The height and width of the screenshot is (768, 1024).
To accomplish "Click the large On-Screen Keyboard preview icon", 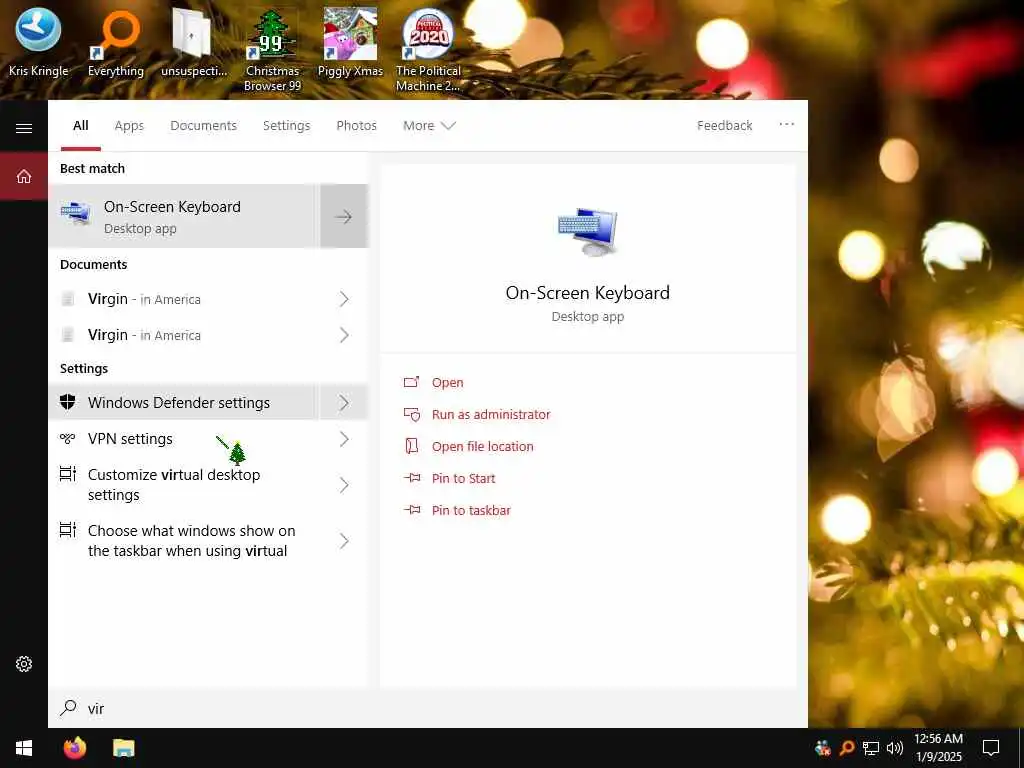I will (588, 232).
